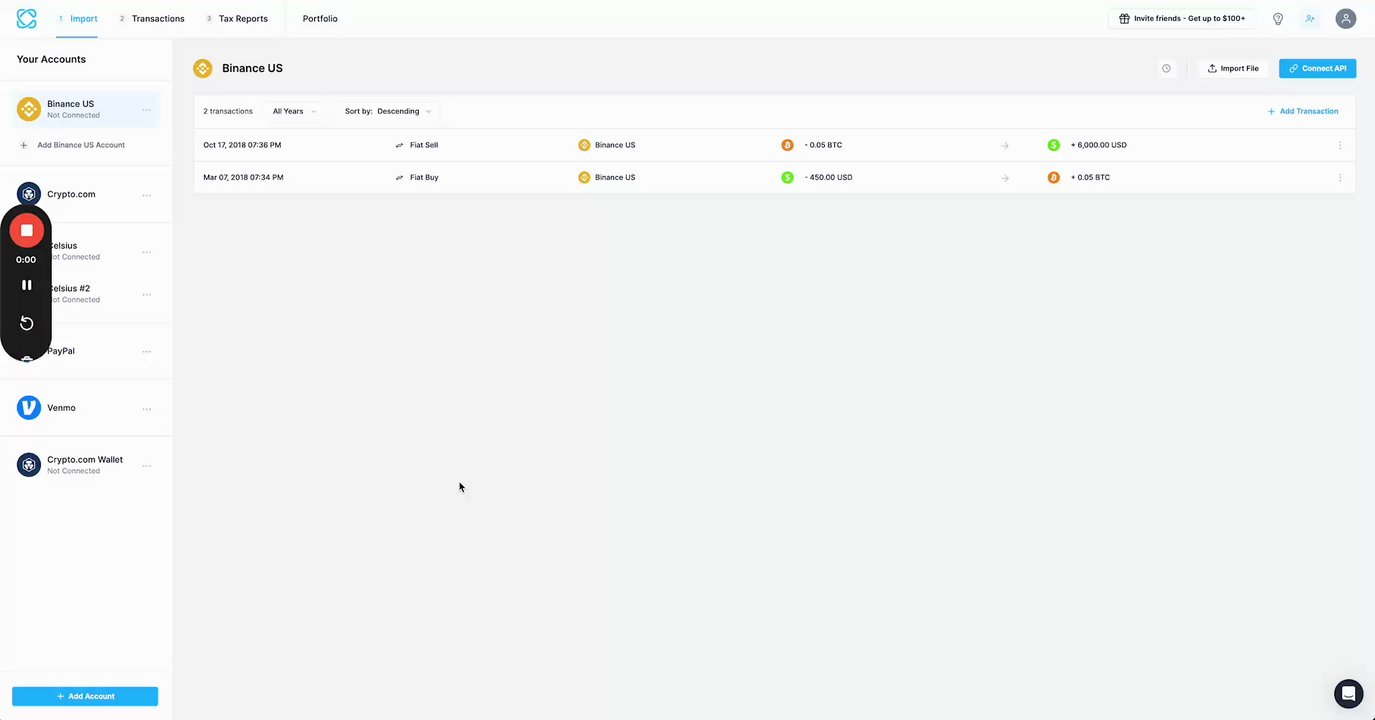Go to the Portfolio tab
This screenshot has width=1375, height=720.
[320, 18]
